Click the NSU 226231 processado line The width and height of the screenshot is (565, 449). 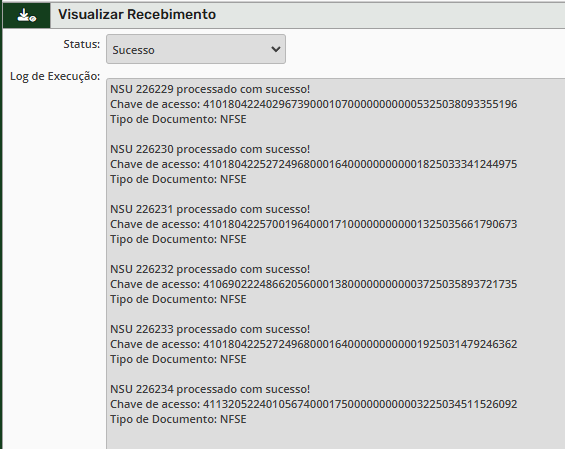(x=210, y=209)
